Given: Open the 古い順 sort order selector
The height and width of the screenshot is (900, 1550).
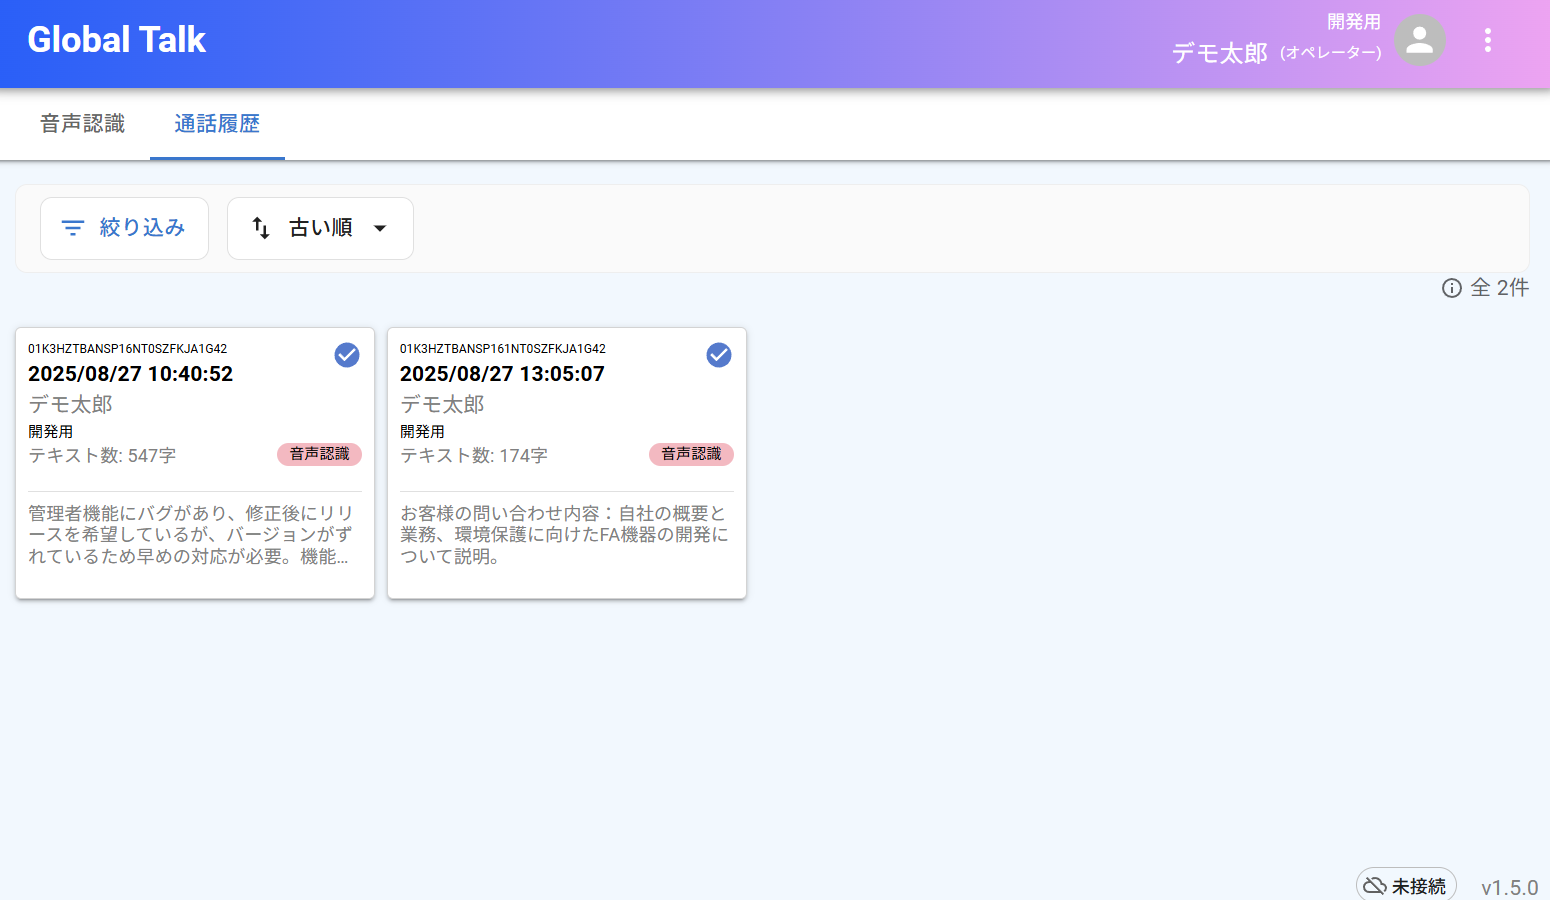Looking at the screenshot, I should tap(320, 228).
